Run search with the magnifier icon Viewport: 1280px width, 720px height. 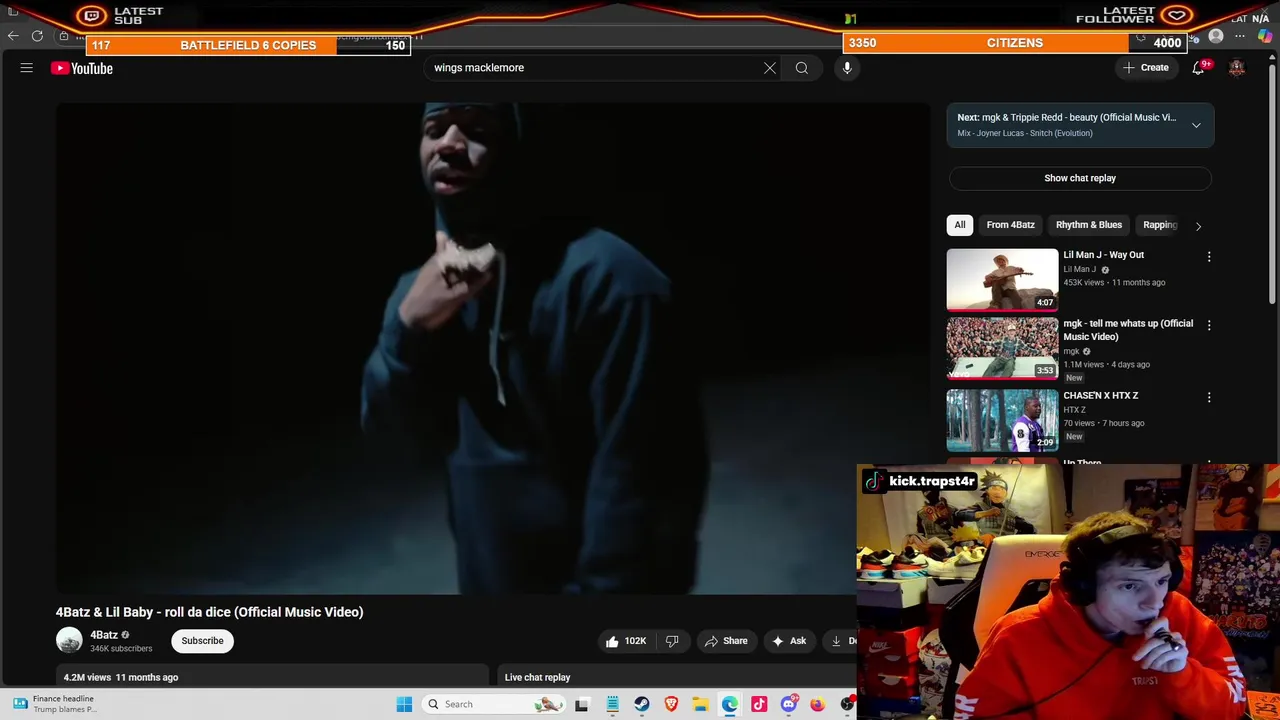(802, 68)
